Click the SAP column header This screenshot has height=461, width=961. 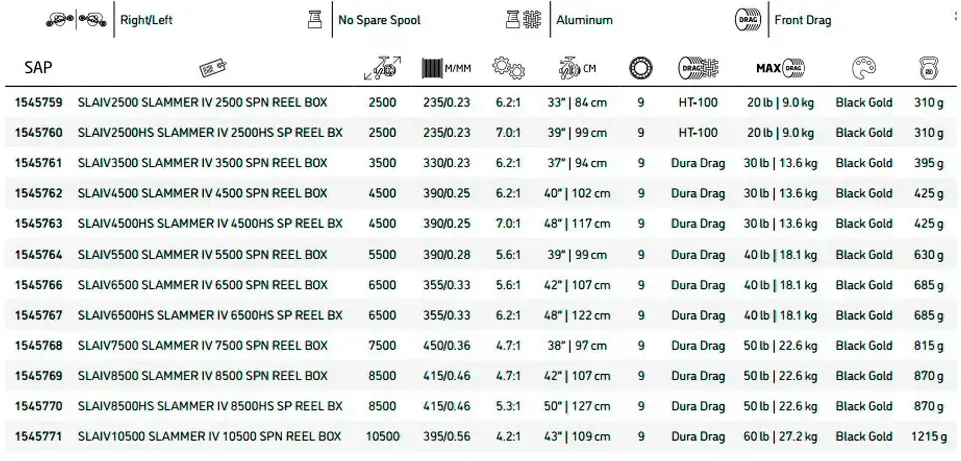38,67
